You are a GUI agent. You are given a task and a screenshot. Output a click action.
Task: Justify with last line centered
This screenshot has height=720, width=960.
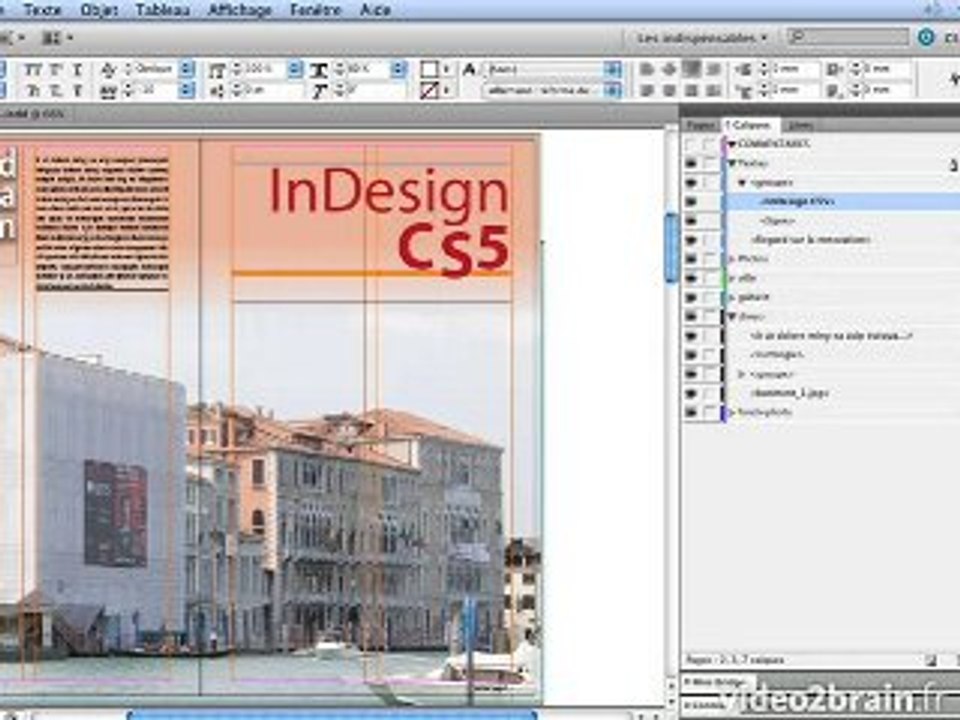(x=669, y=91)
